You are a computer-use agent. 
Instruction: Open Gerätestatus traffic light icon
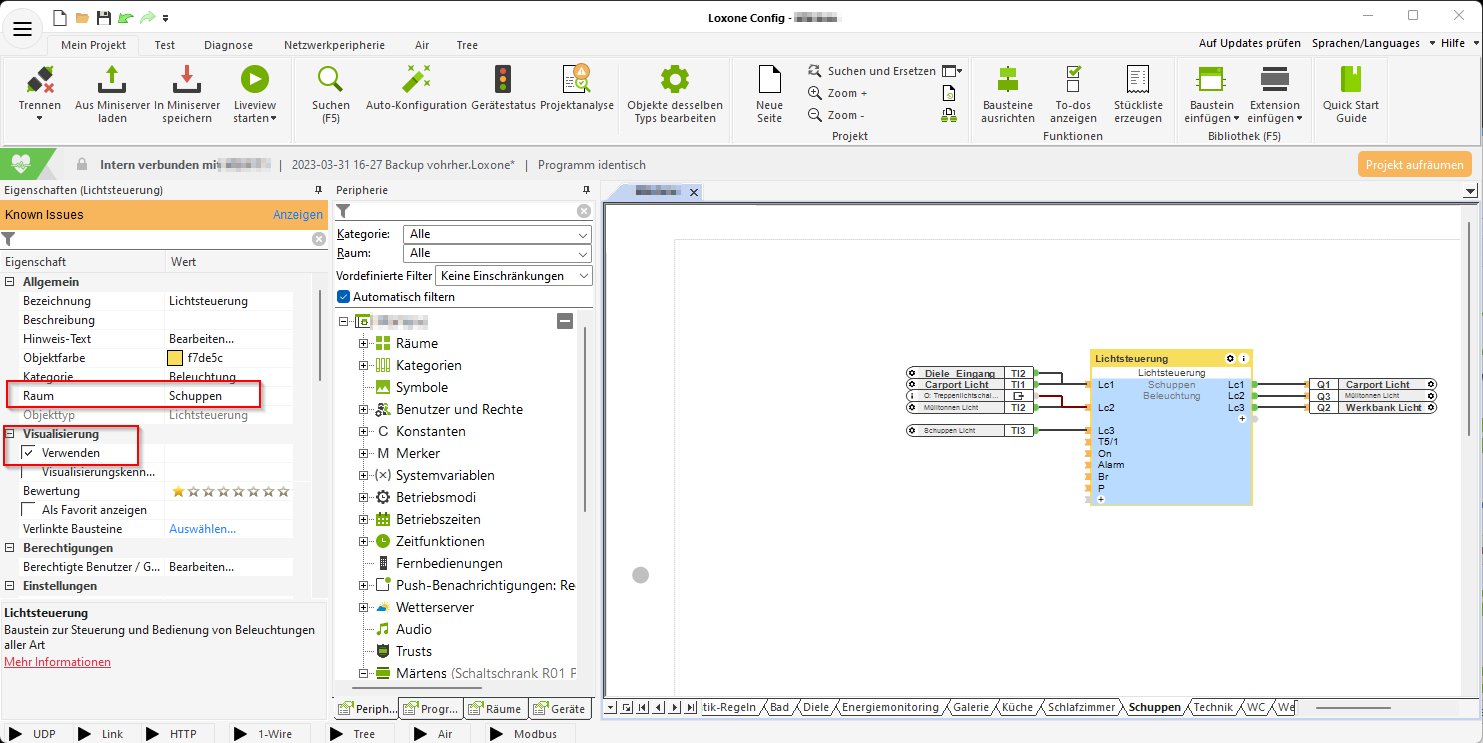tap(502, 79)
